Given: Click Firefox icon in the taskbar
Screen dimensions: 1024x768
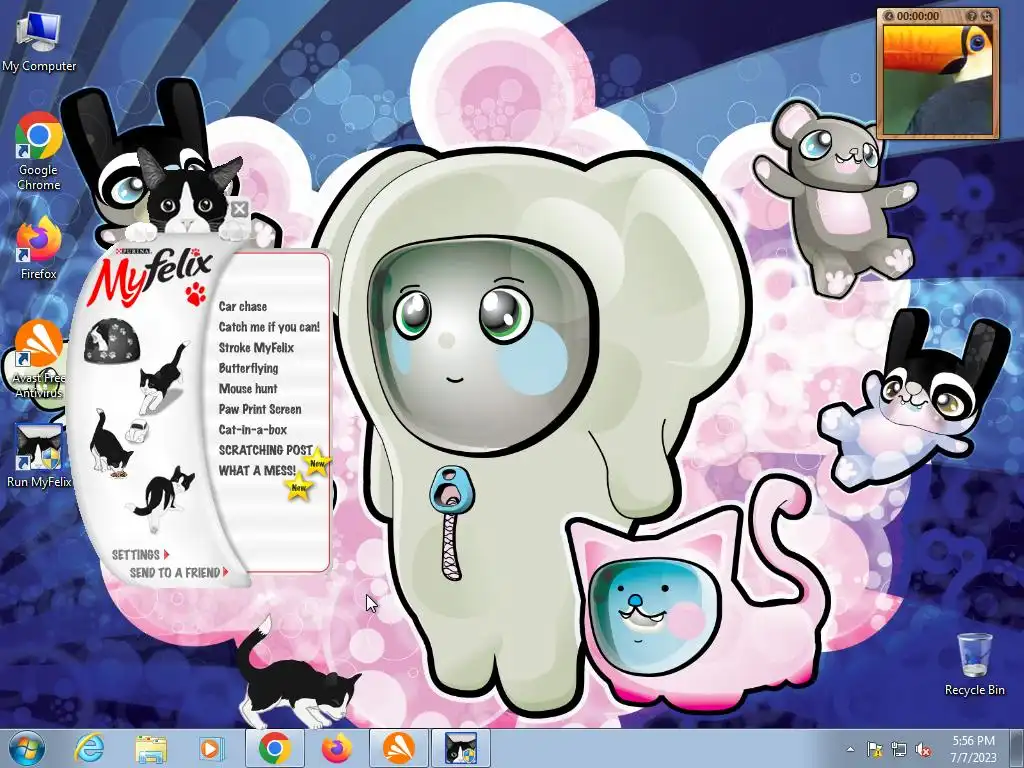Looking at the screenshot, I should pos(336,748).
